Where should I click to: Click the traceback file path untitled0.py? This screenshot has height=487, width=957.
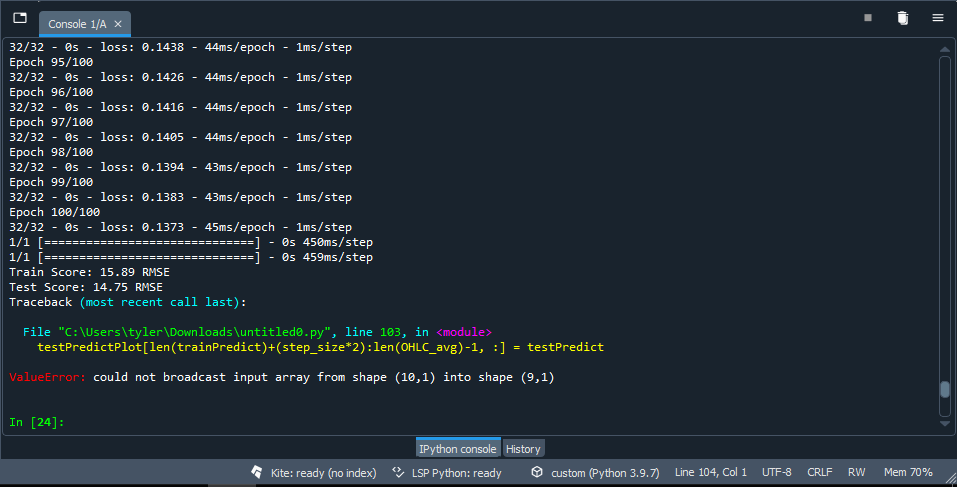point(195,332)
